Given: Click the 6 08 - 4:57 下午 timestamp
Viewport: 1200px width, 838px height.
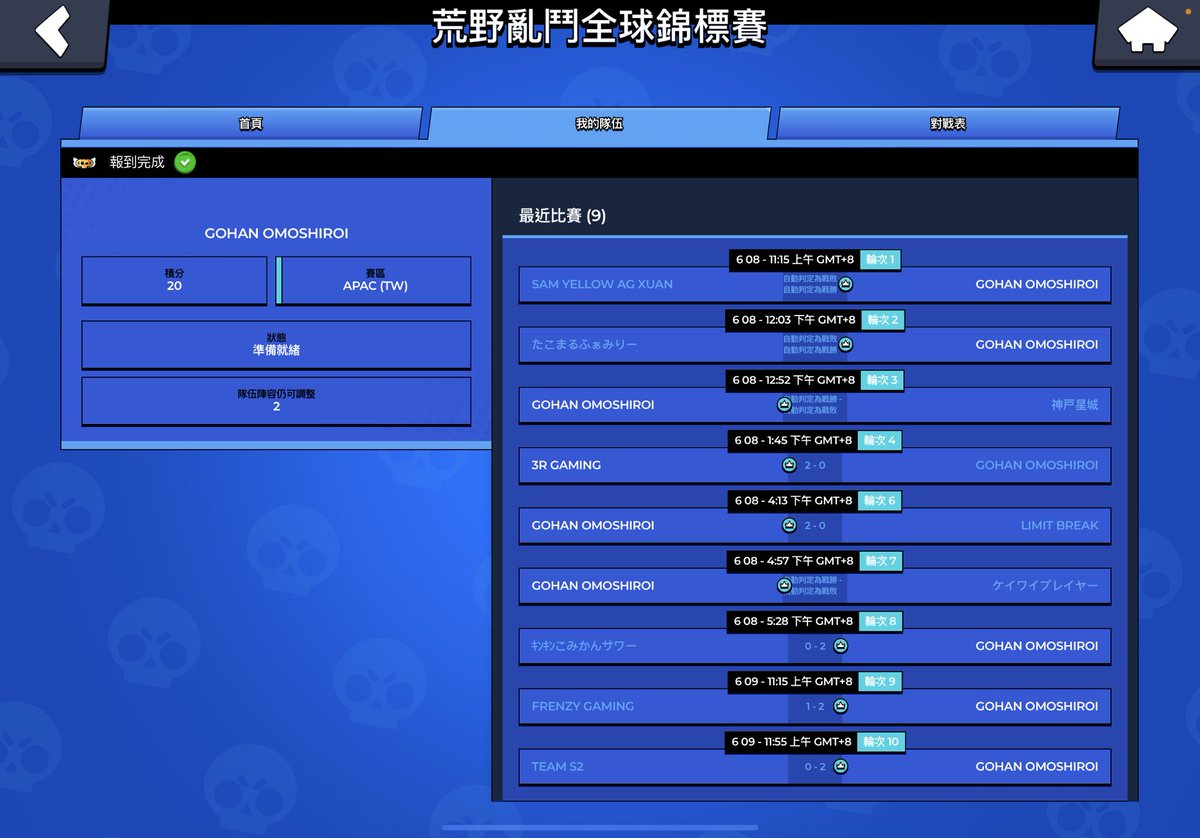Looking at the screenshot, I should (794, 561).
